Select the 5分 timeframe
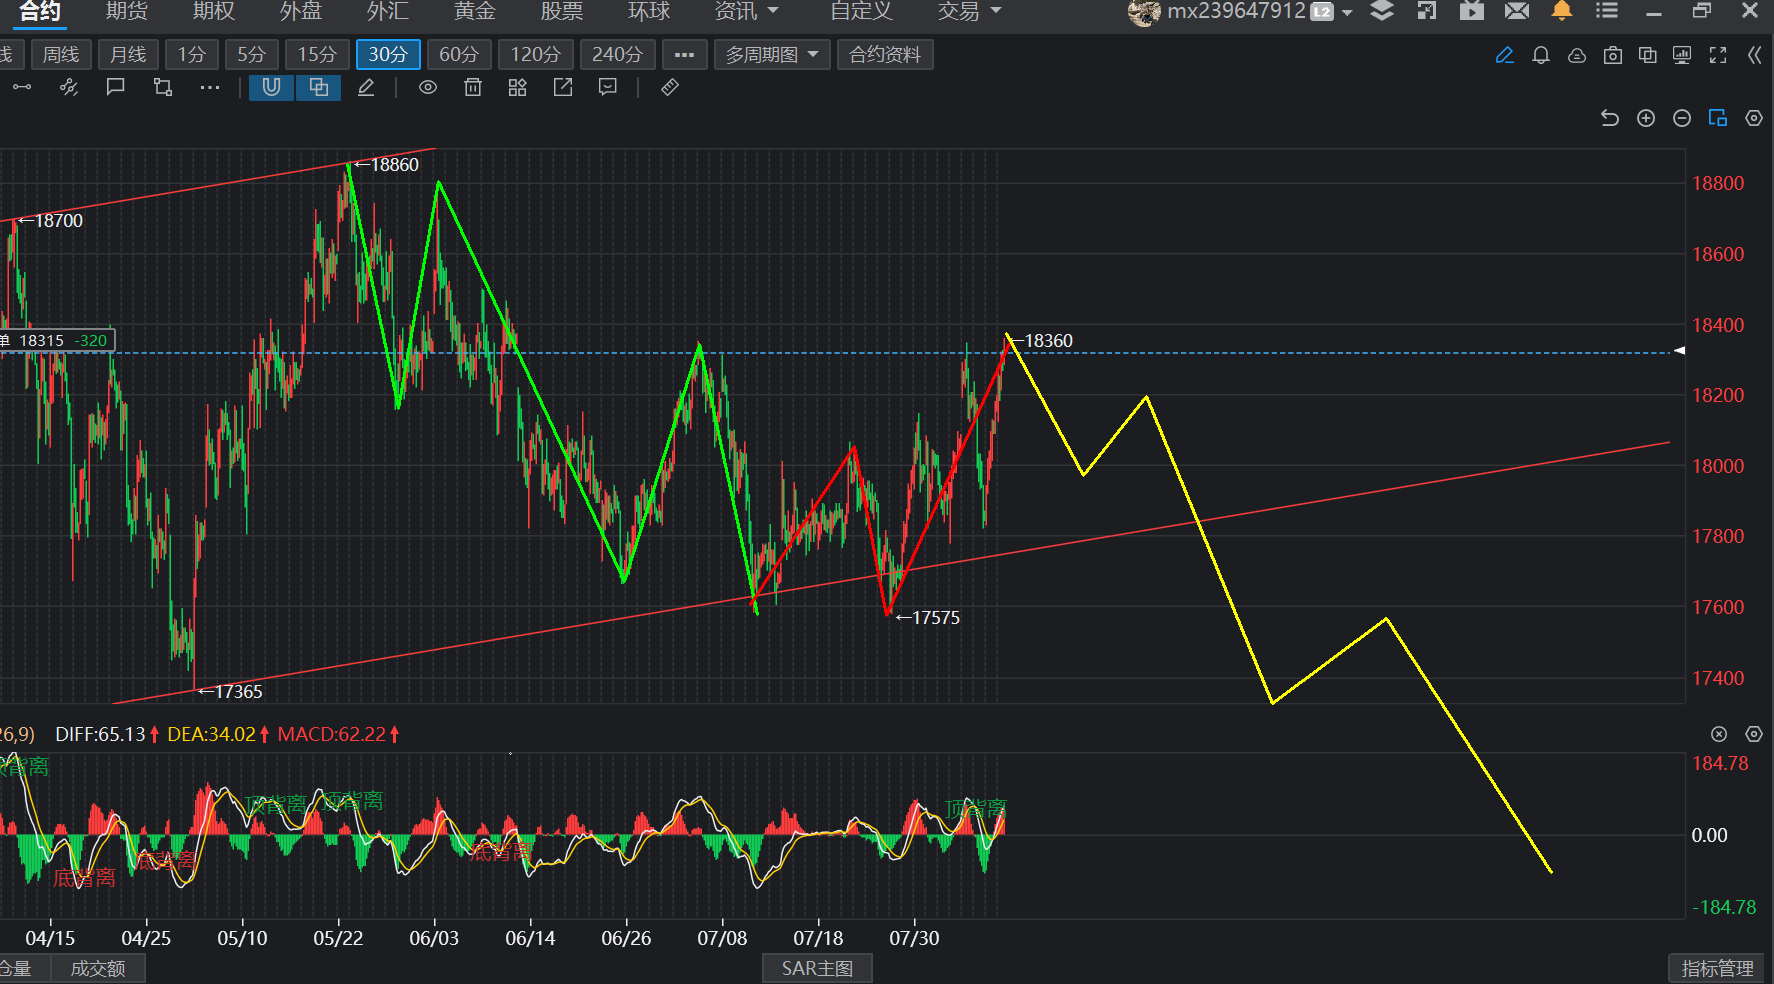This screenshot has width=1774, height=984. click(252, 54)
